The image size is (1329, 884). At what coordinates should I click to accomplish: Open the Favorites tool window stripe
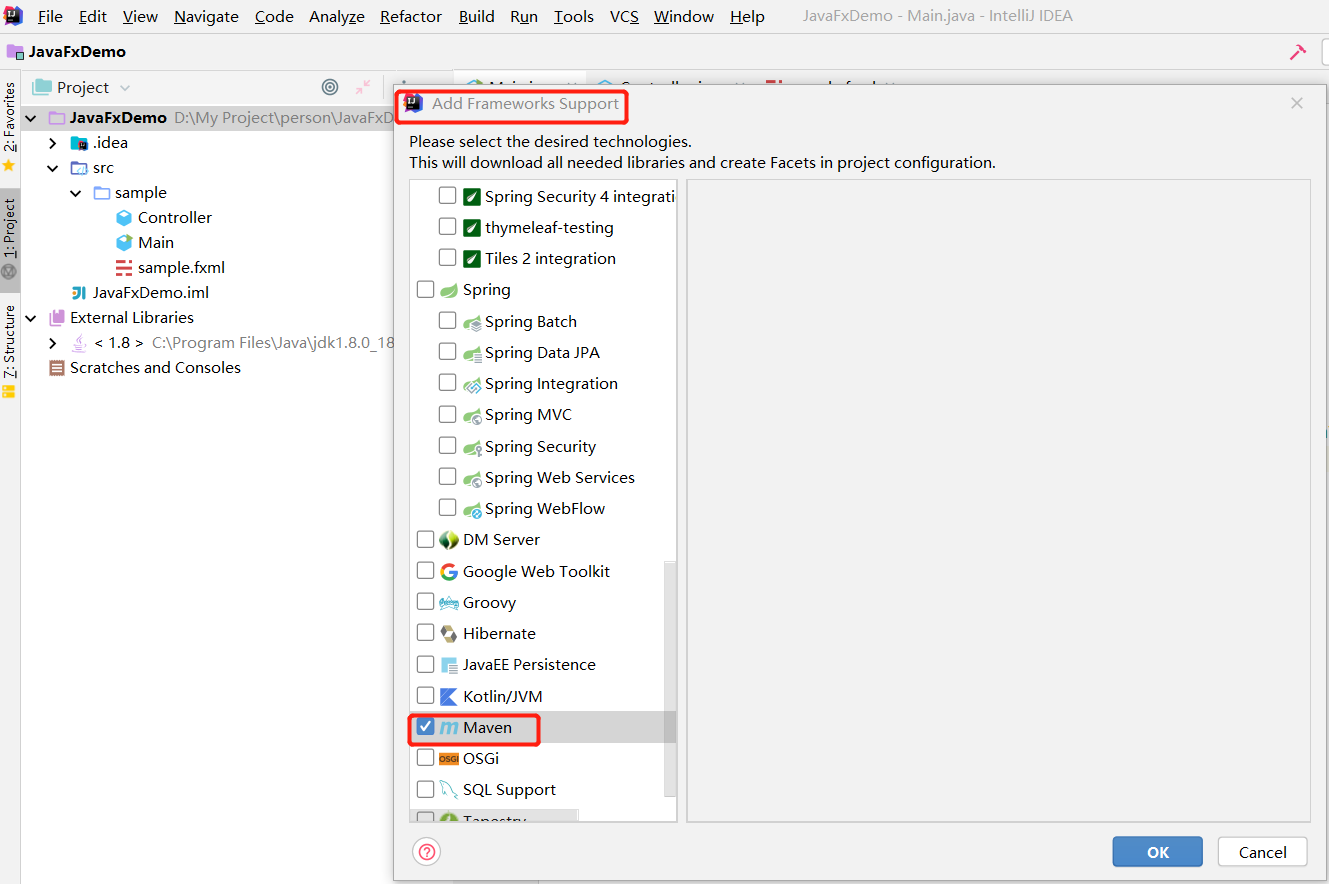pyautogui.click(x=10, y=127)
